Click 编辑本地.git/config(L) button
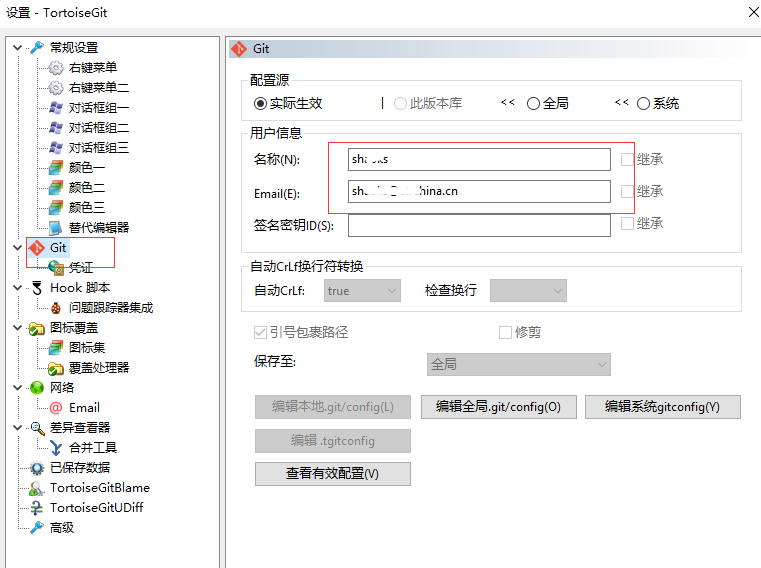Screen dimensions: 761x568 pos(333,407)
